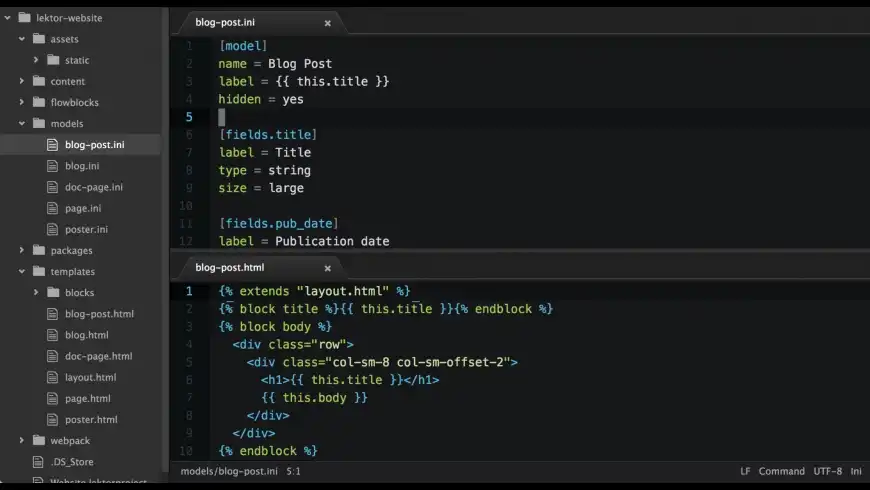The width and height of the screenshot is (870, 490).
Task: Click the layout.html file icon
Action: click(52, 377)
